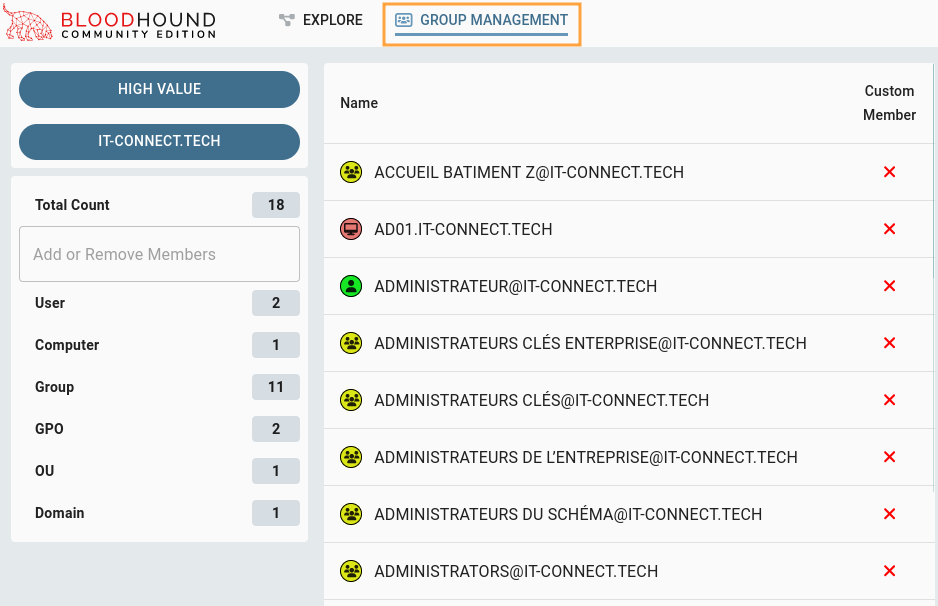Select the ADMINISTRATEURS CLÉS@IT-CONNECT.TECH entry
Viewport: 938px width, 606px height.
[x=541, y=400]
